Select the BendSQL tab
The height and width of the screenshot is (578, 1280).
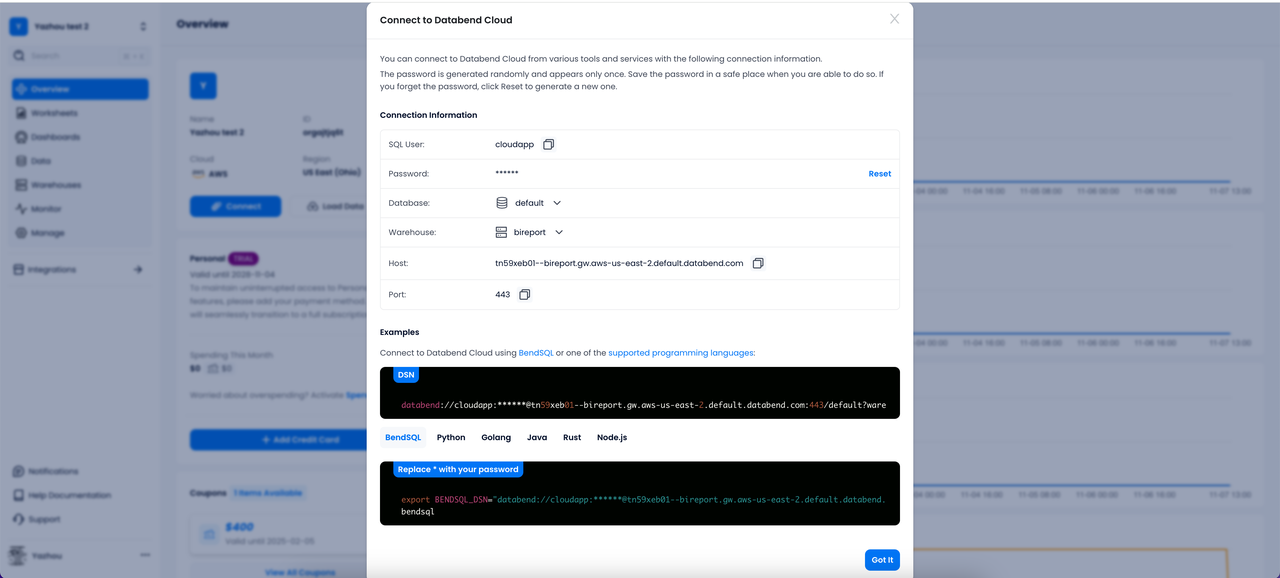[403, 437]
